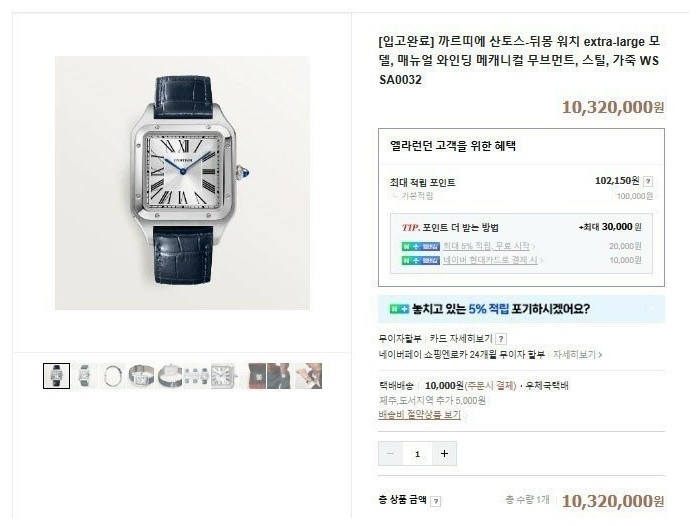The width and height of the screenshot is (700, 526).
Task: Open 네이버 현대카드로 결제 시 link
Action: point(492,260)
